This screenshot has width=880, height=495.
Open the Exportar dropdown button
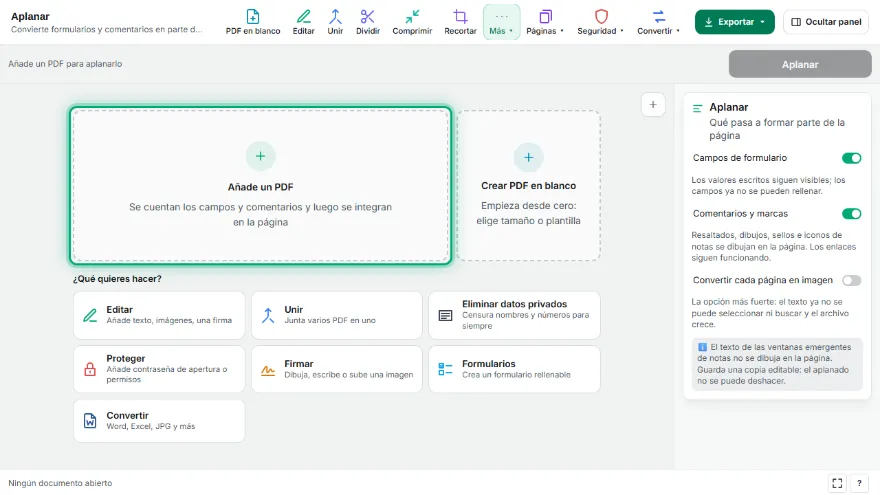click(x=734, y=22)
